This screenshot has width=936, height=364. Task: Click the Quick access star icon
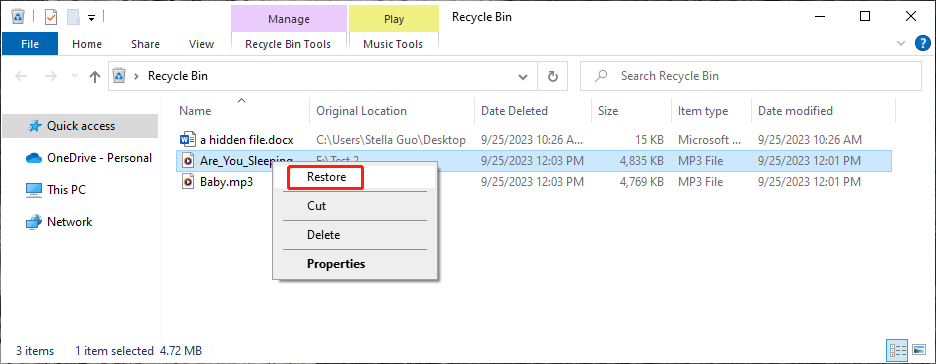point(35,126)
